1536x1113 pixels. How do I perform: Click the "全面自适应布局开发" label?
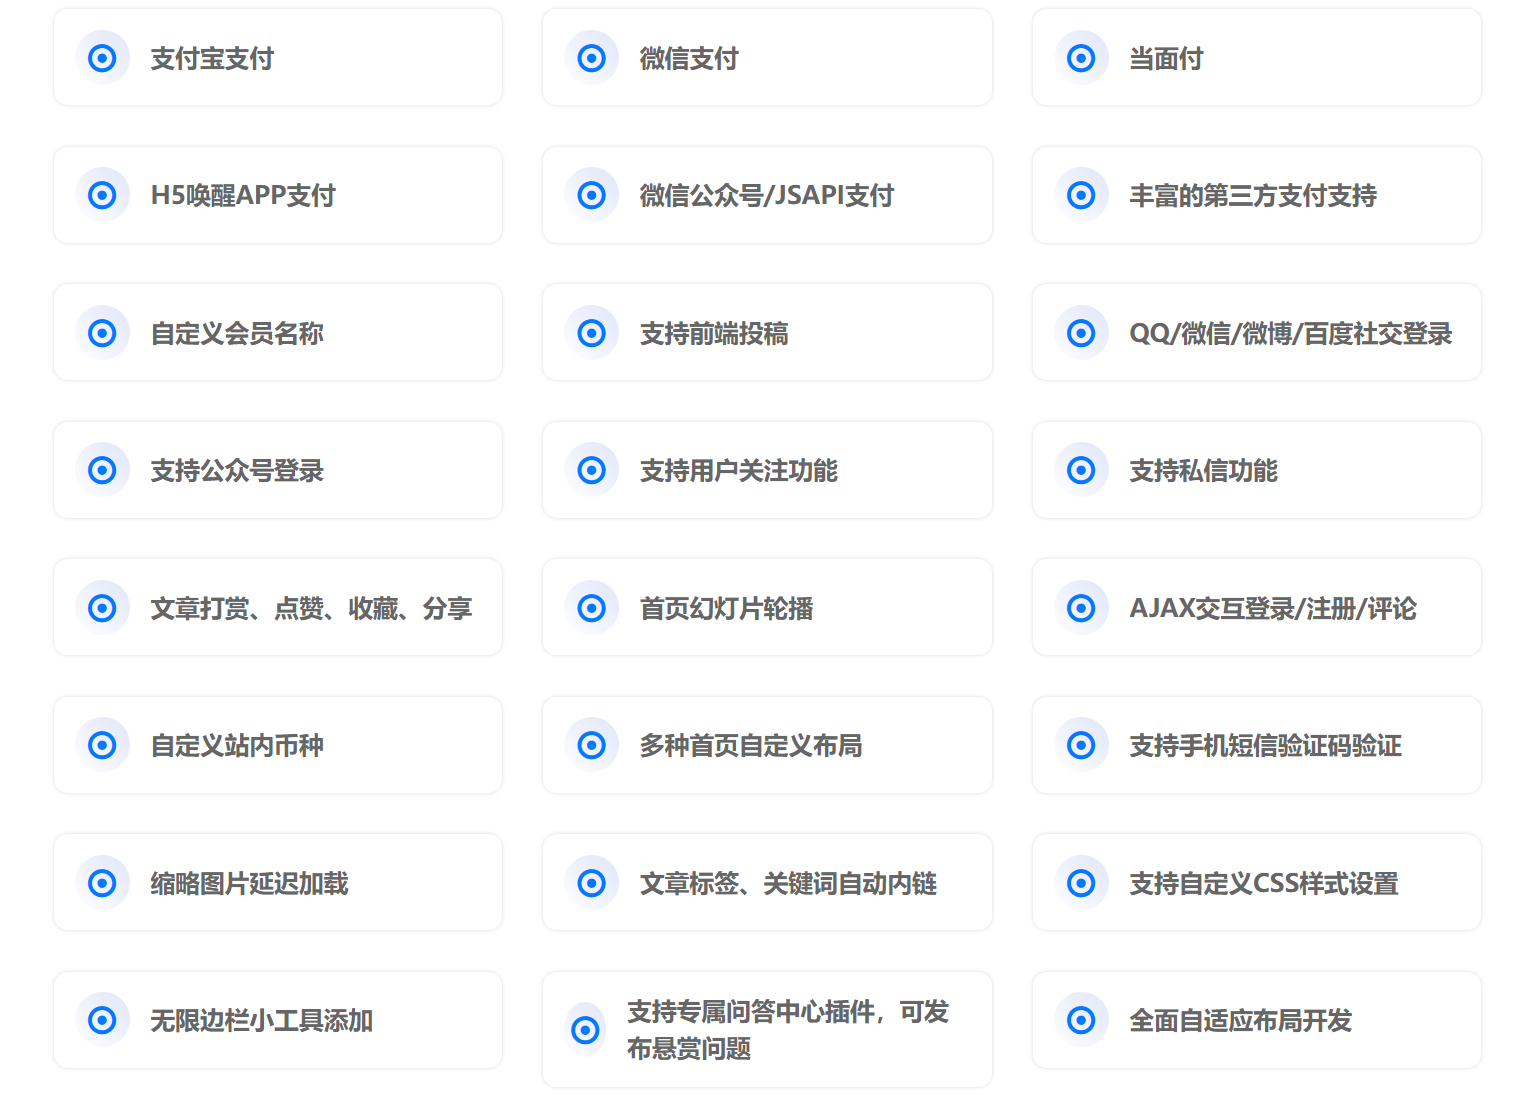[x=1241, y=1021]
